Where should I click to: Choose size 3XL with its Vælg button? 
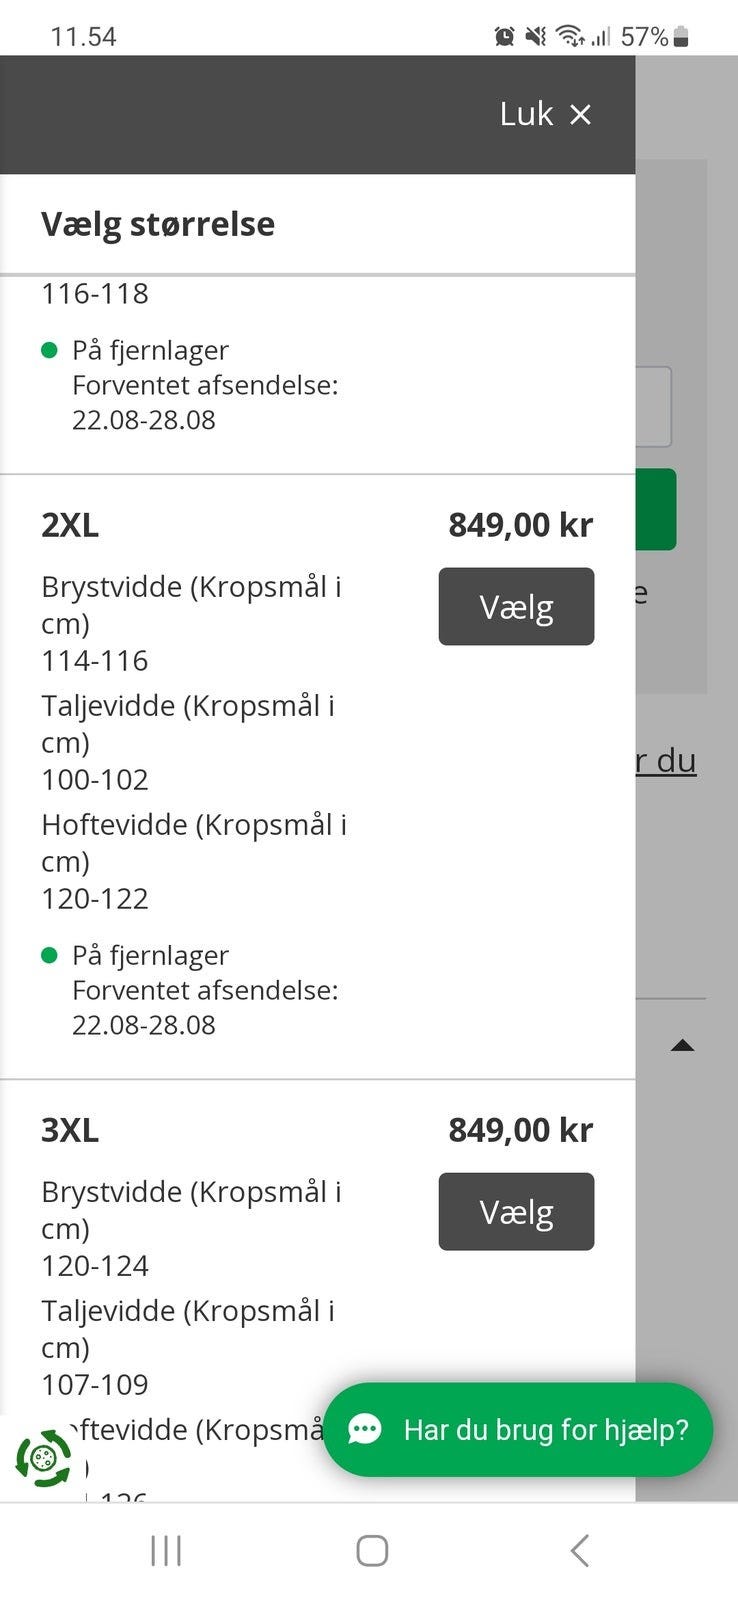click(x=516, y=1212)
